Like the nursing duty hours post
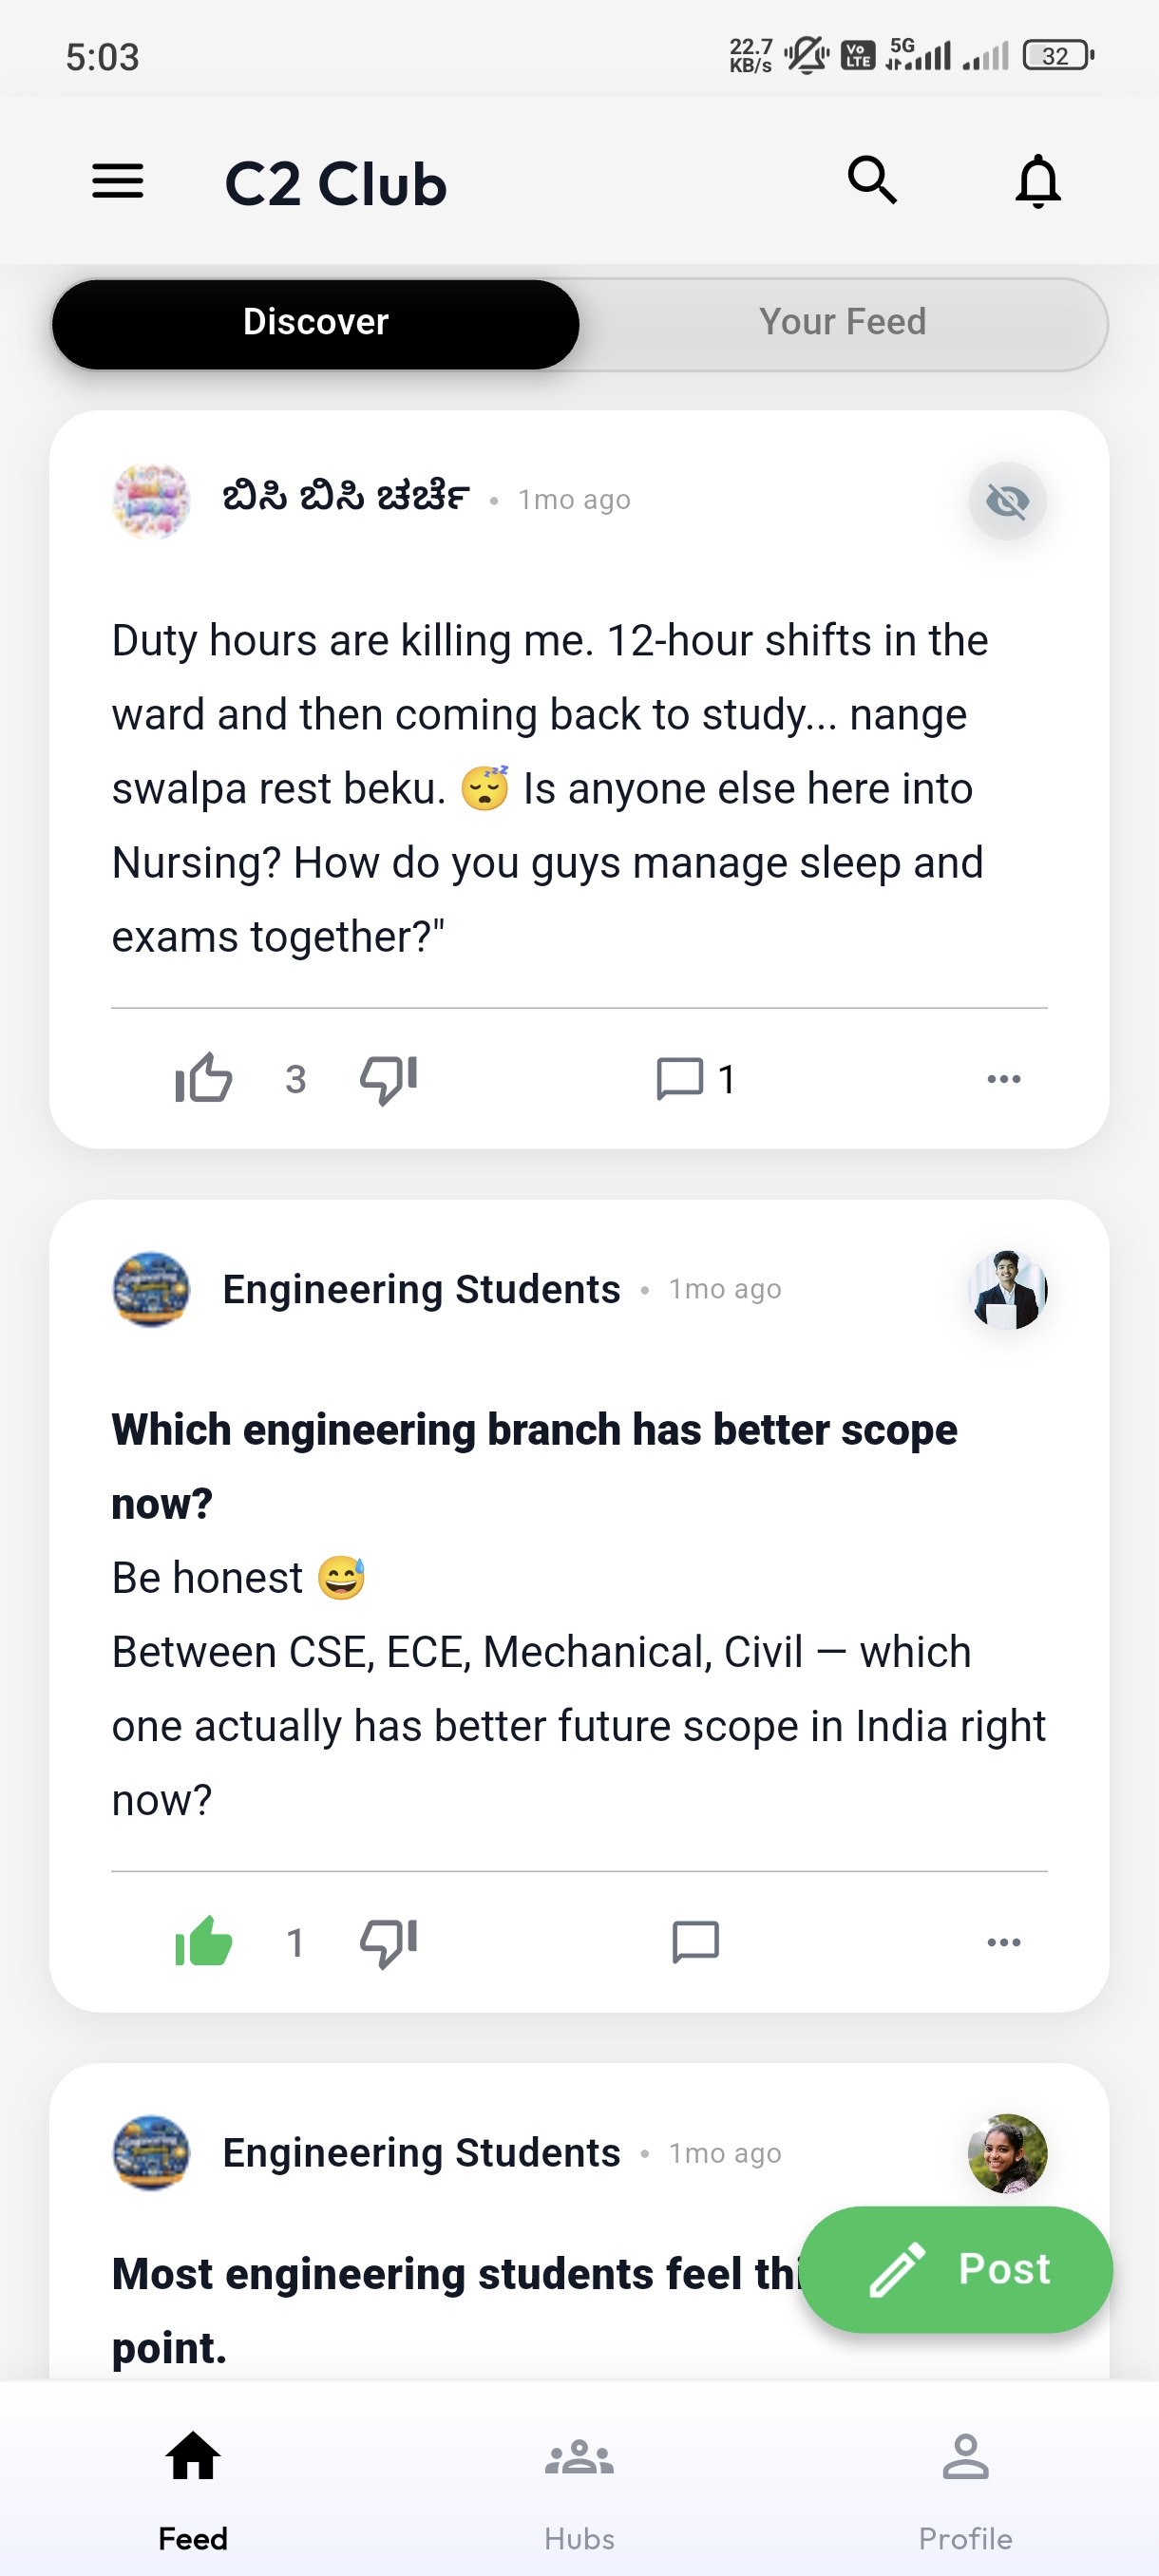The width and height of the screenshot is (1159, 2576). [x=204, y=1078]
